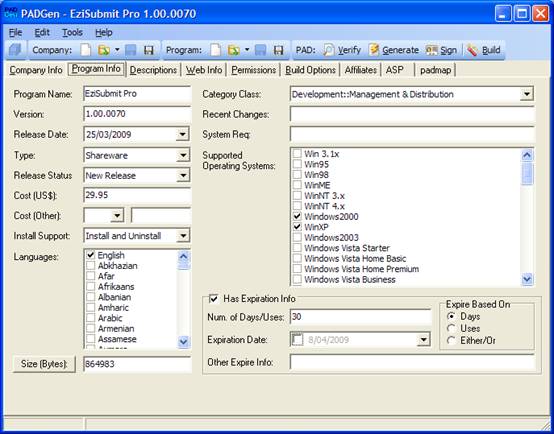This screenshot has height=434, width=554.
Task: Open the Edit menu
Action: coord(42,33)
